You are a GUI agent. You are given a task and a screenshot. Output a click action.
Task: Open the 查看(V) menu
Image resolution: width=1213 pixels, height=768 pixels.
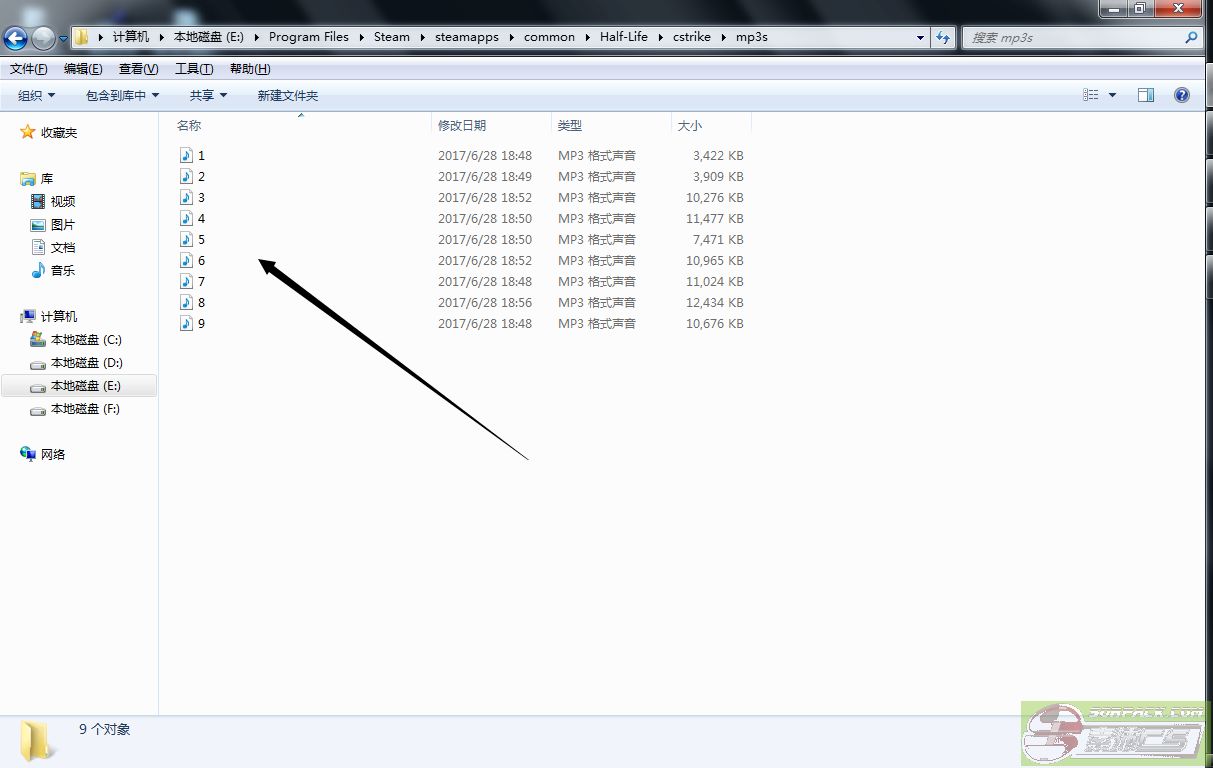(x=138, y=69)
